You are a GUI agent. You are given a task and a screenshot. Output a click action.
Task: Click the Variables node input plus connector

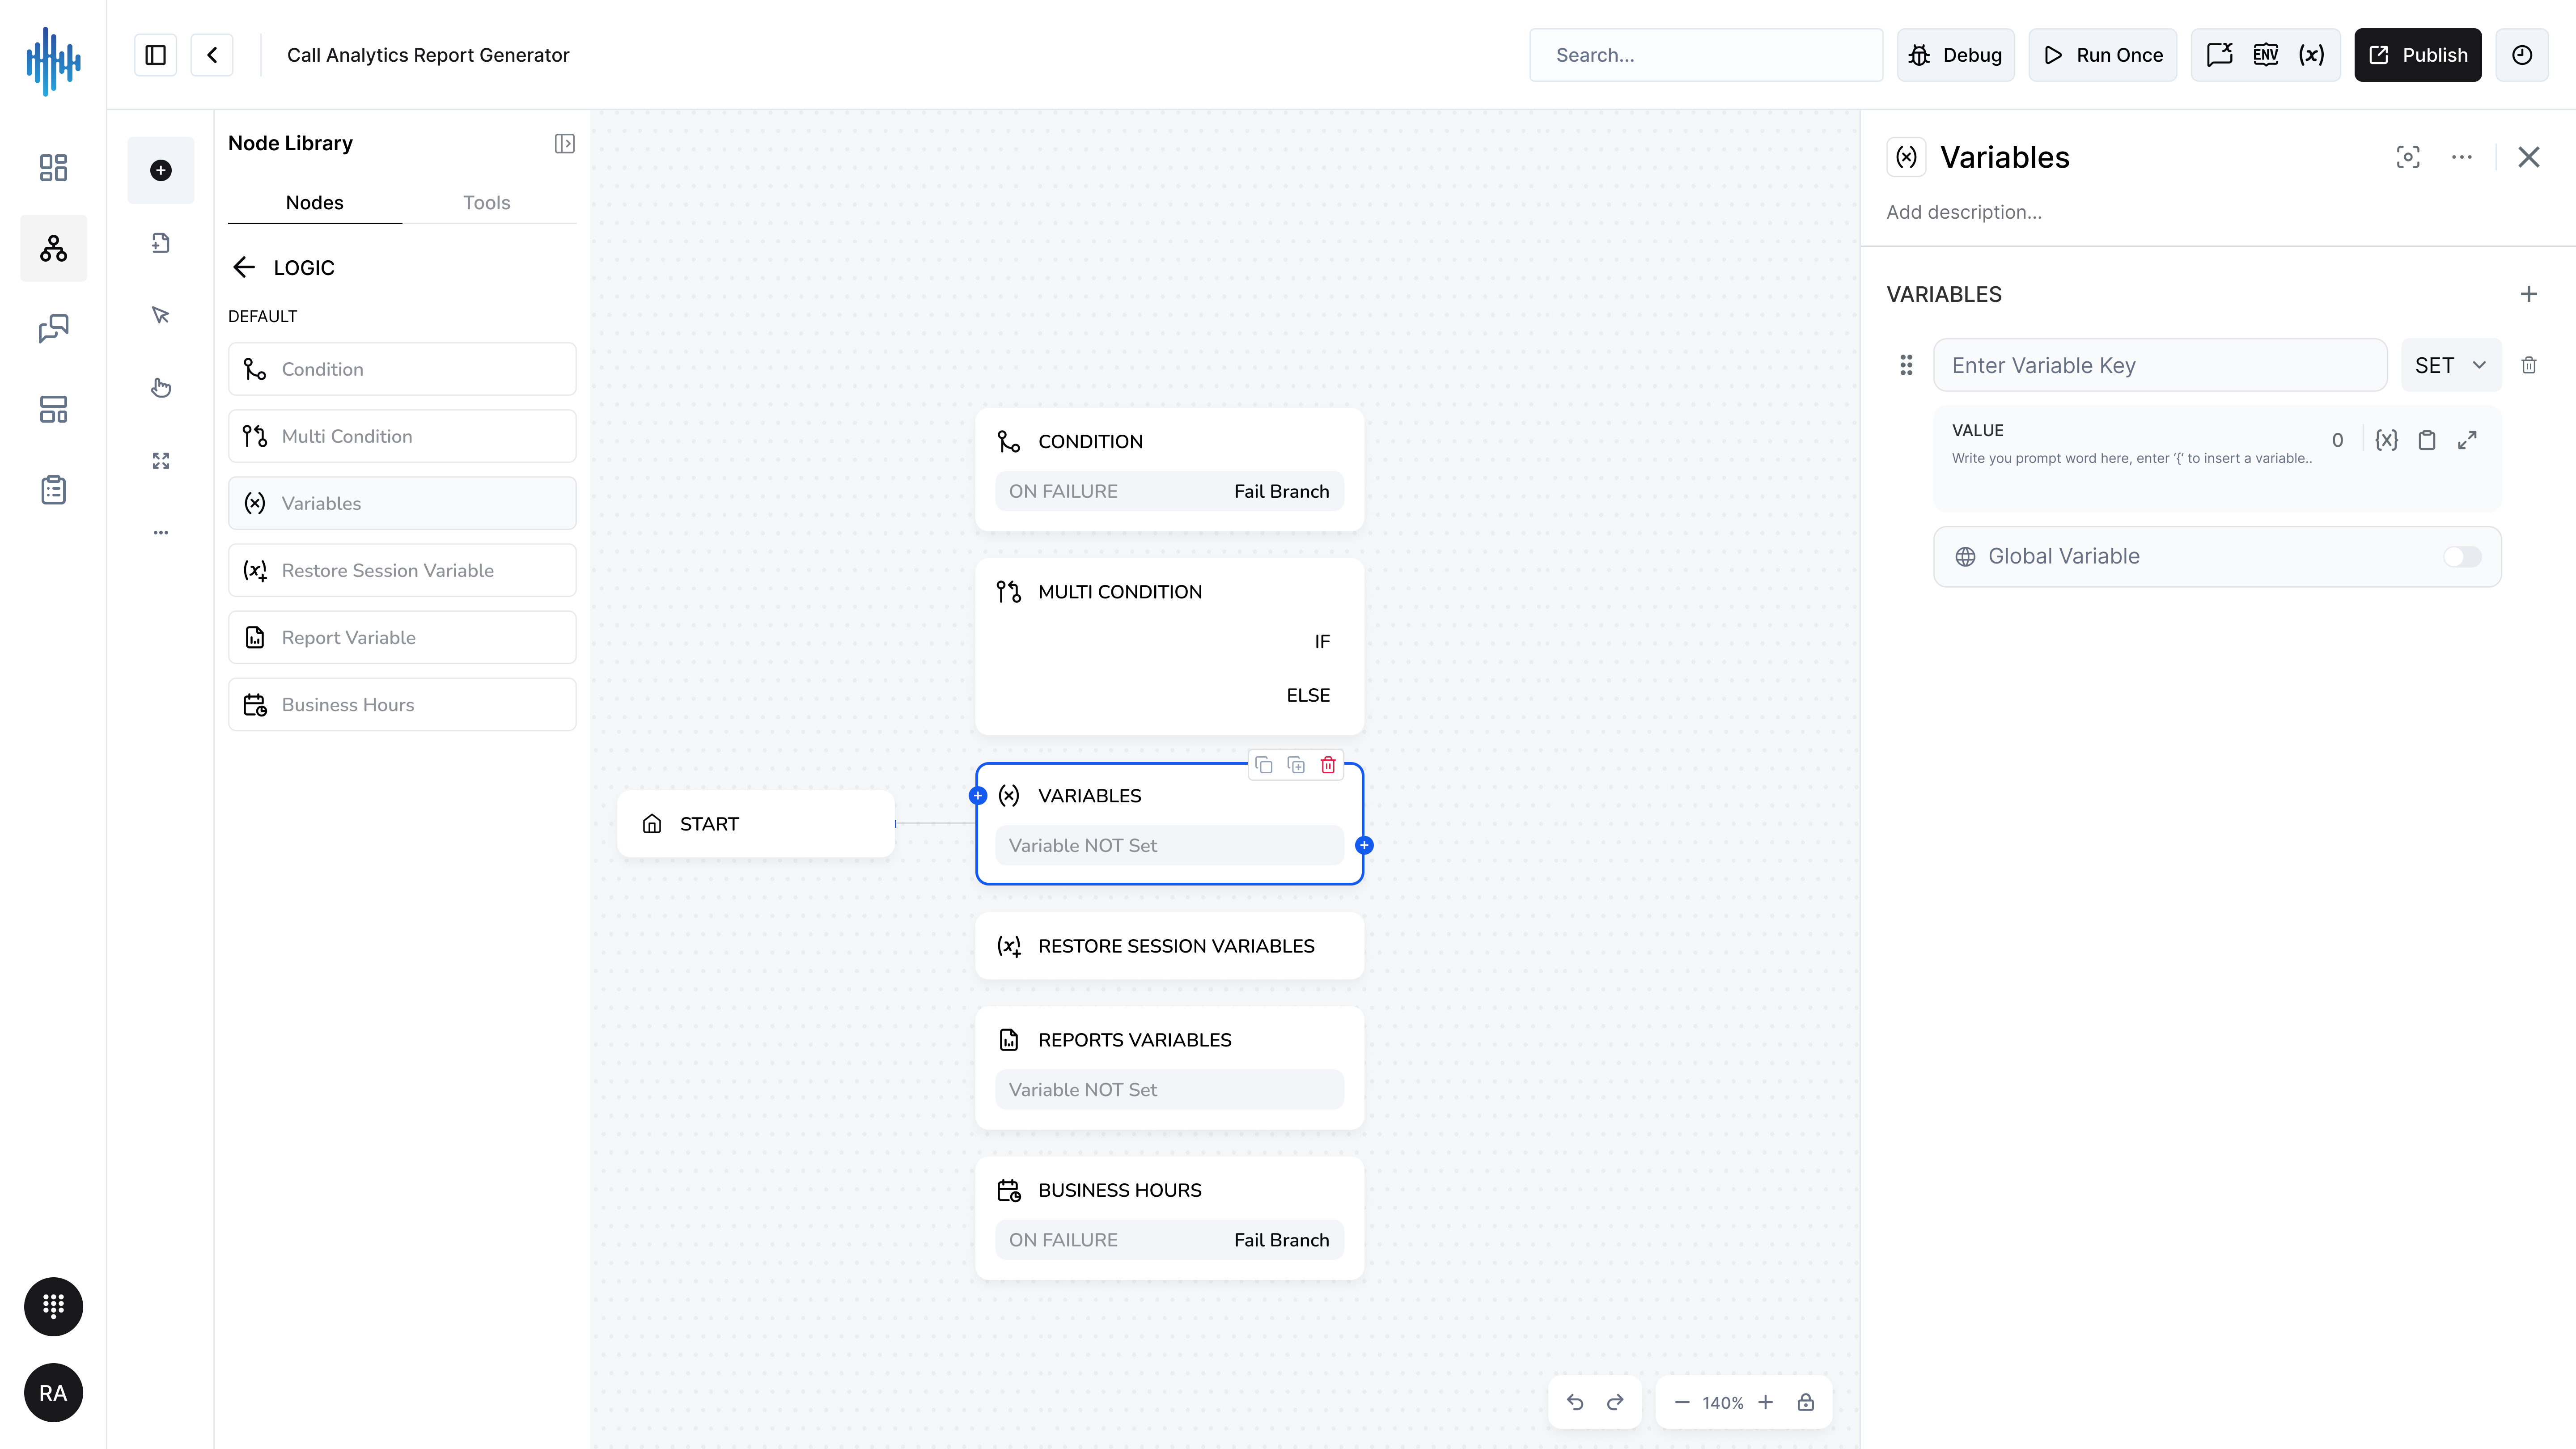(978, 796)
